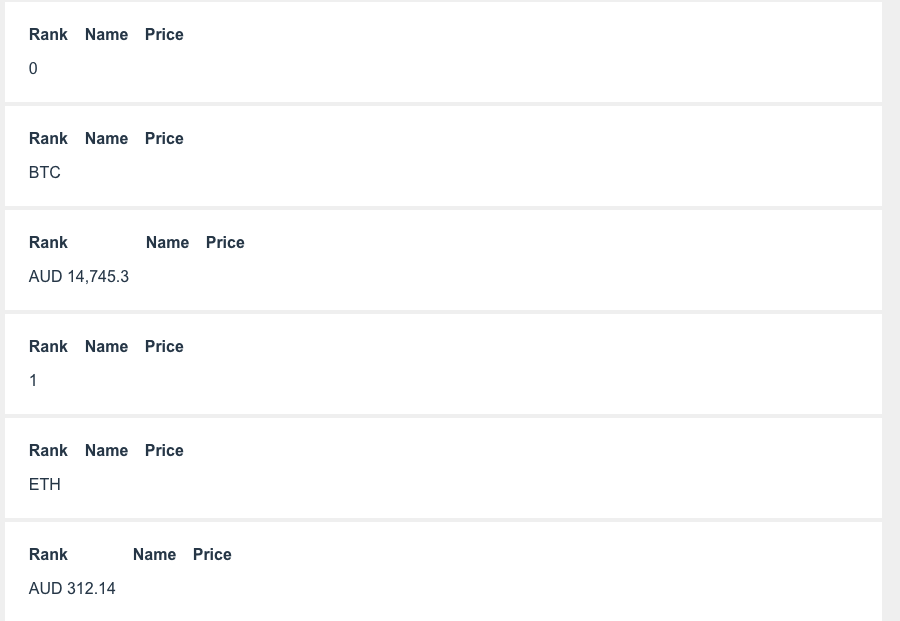Click the Rank header in the ETH card
The width and height of the screenshot is (900, 621).
(48, 451)
